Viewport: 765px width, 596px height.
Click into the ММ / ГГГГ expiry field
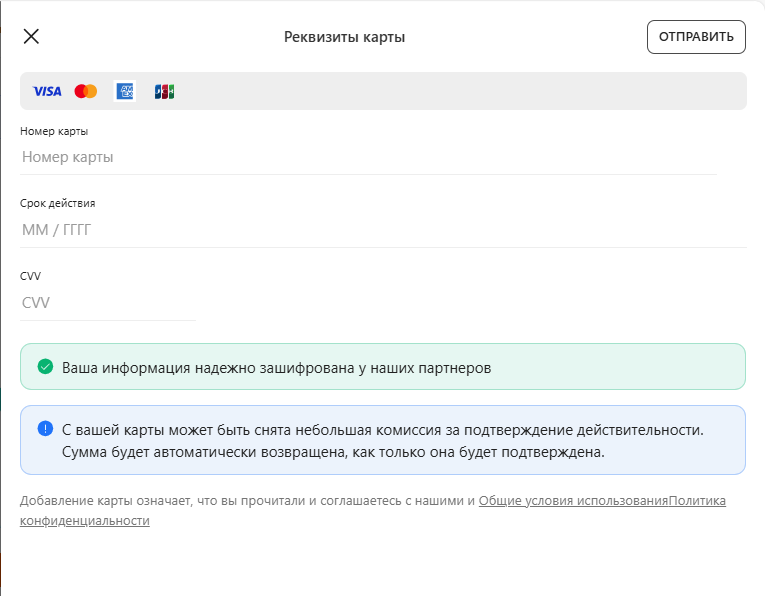(382, 230)
